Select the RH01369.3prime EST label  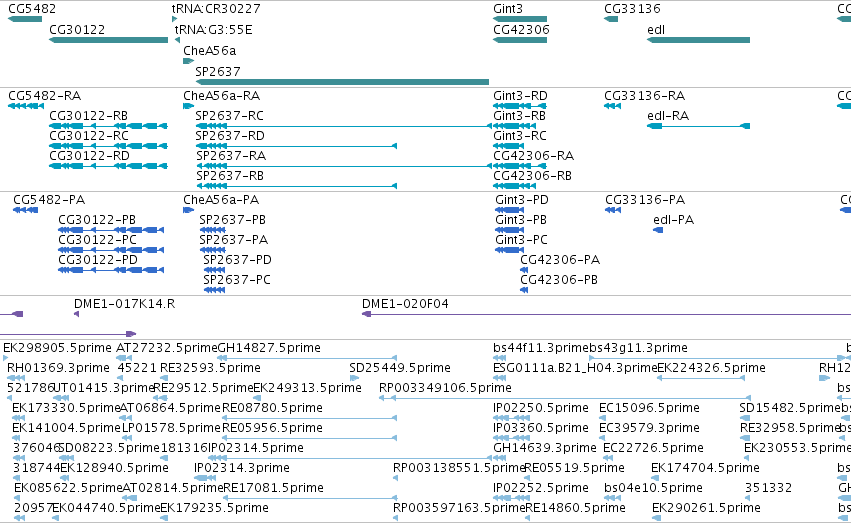tap(58, 368)
